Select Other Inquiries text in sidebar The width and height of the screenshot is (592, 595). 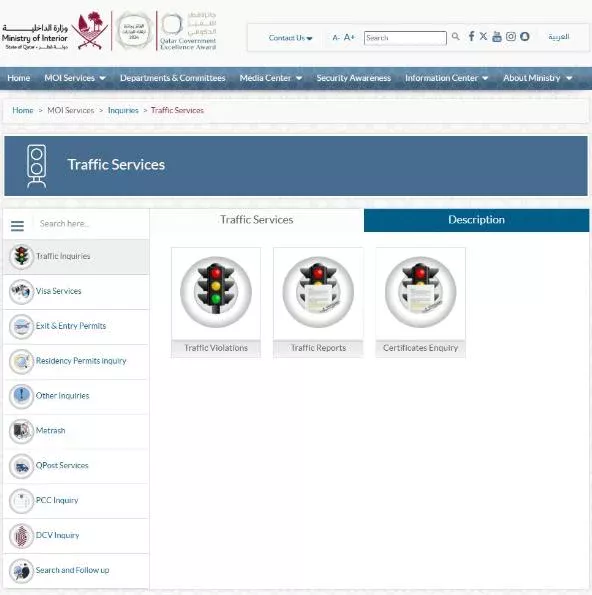[x=63, y=396]
